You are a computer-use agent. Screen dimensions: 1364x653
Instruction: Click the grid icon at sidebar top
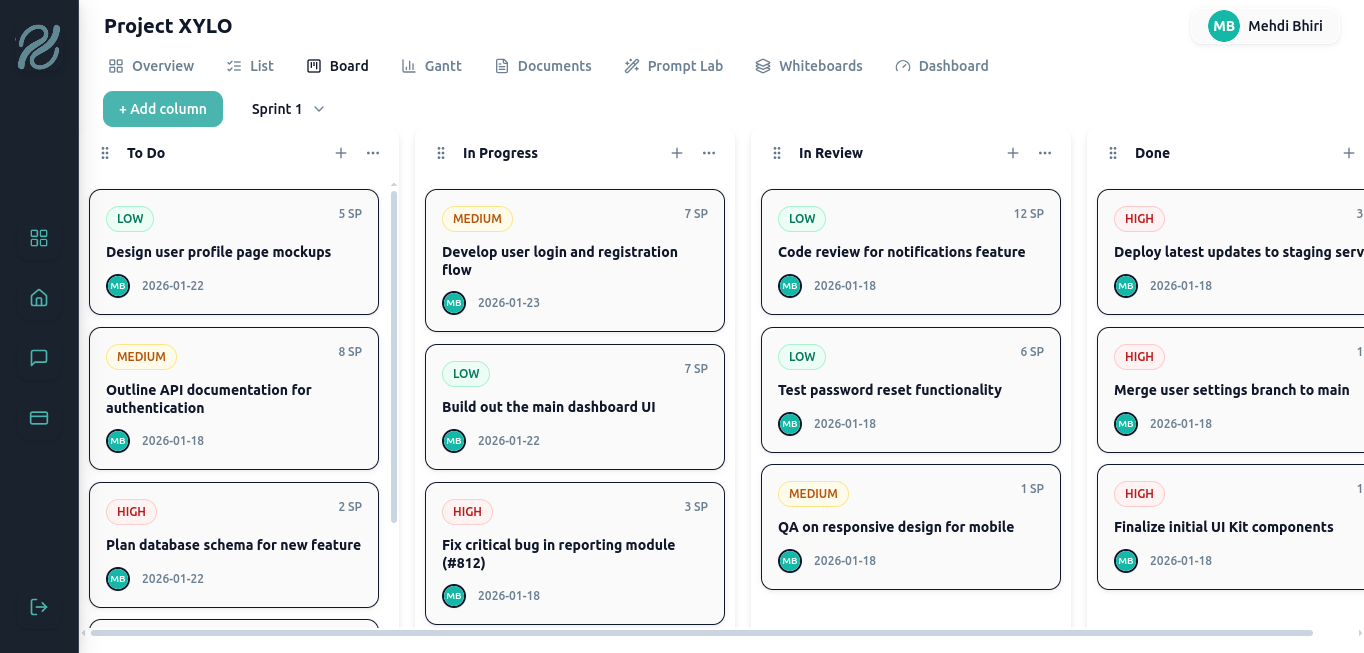tap(38, 238)
